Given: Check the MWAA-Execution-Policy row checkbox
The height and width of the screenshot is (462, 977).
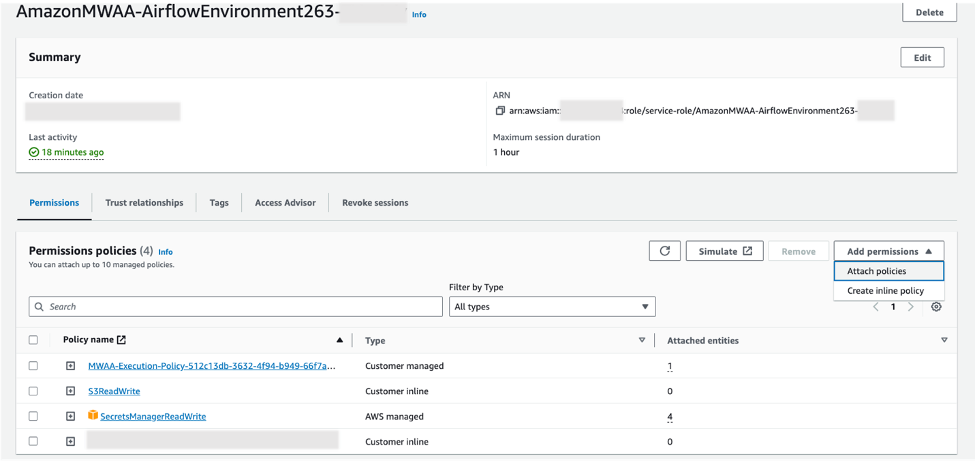Looking at the screenshot, I should coord(34,366).
